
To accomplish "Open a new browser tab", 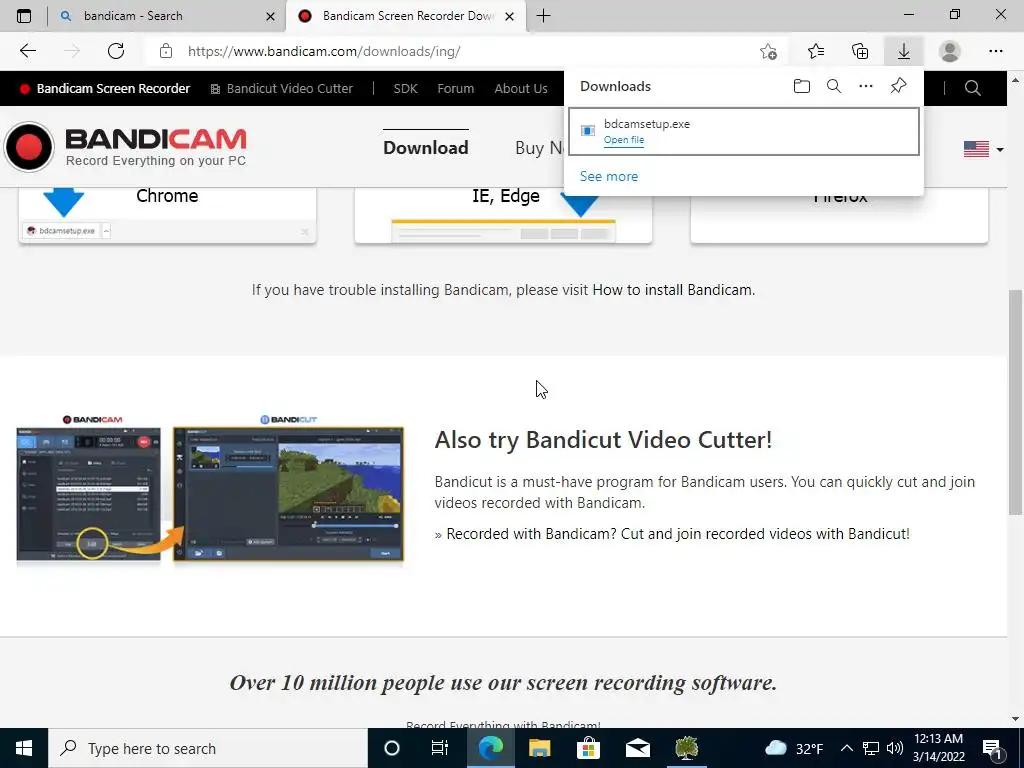I will (x=543, y=16).
